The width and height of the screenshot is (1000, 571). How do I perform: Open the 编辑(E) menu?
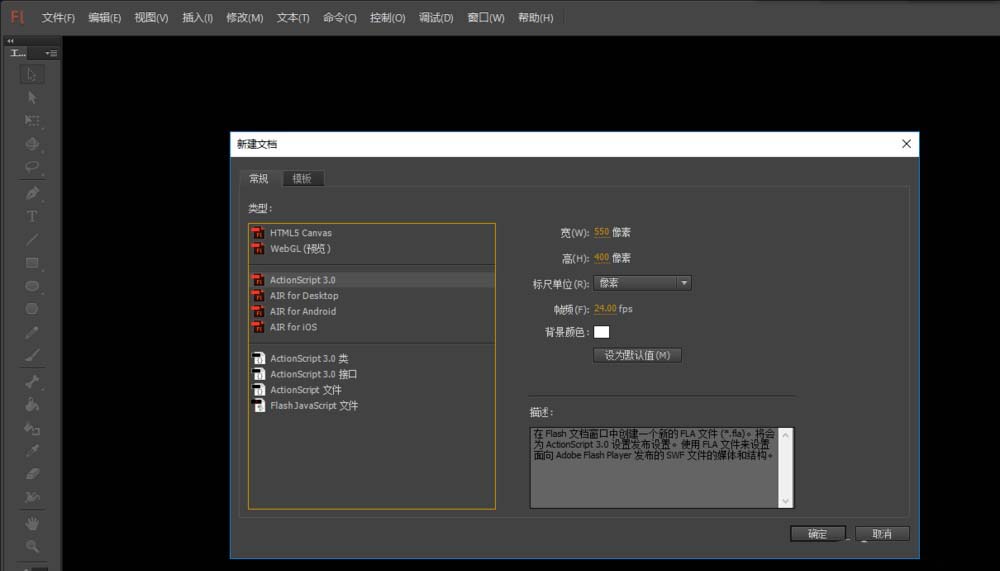(x=105, y=18)
